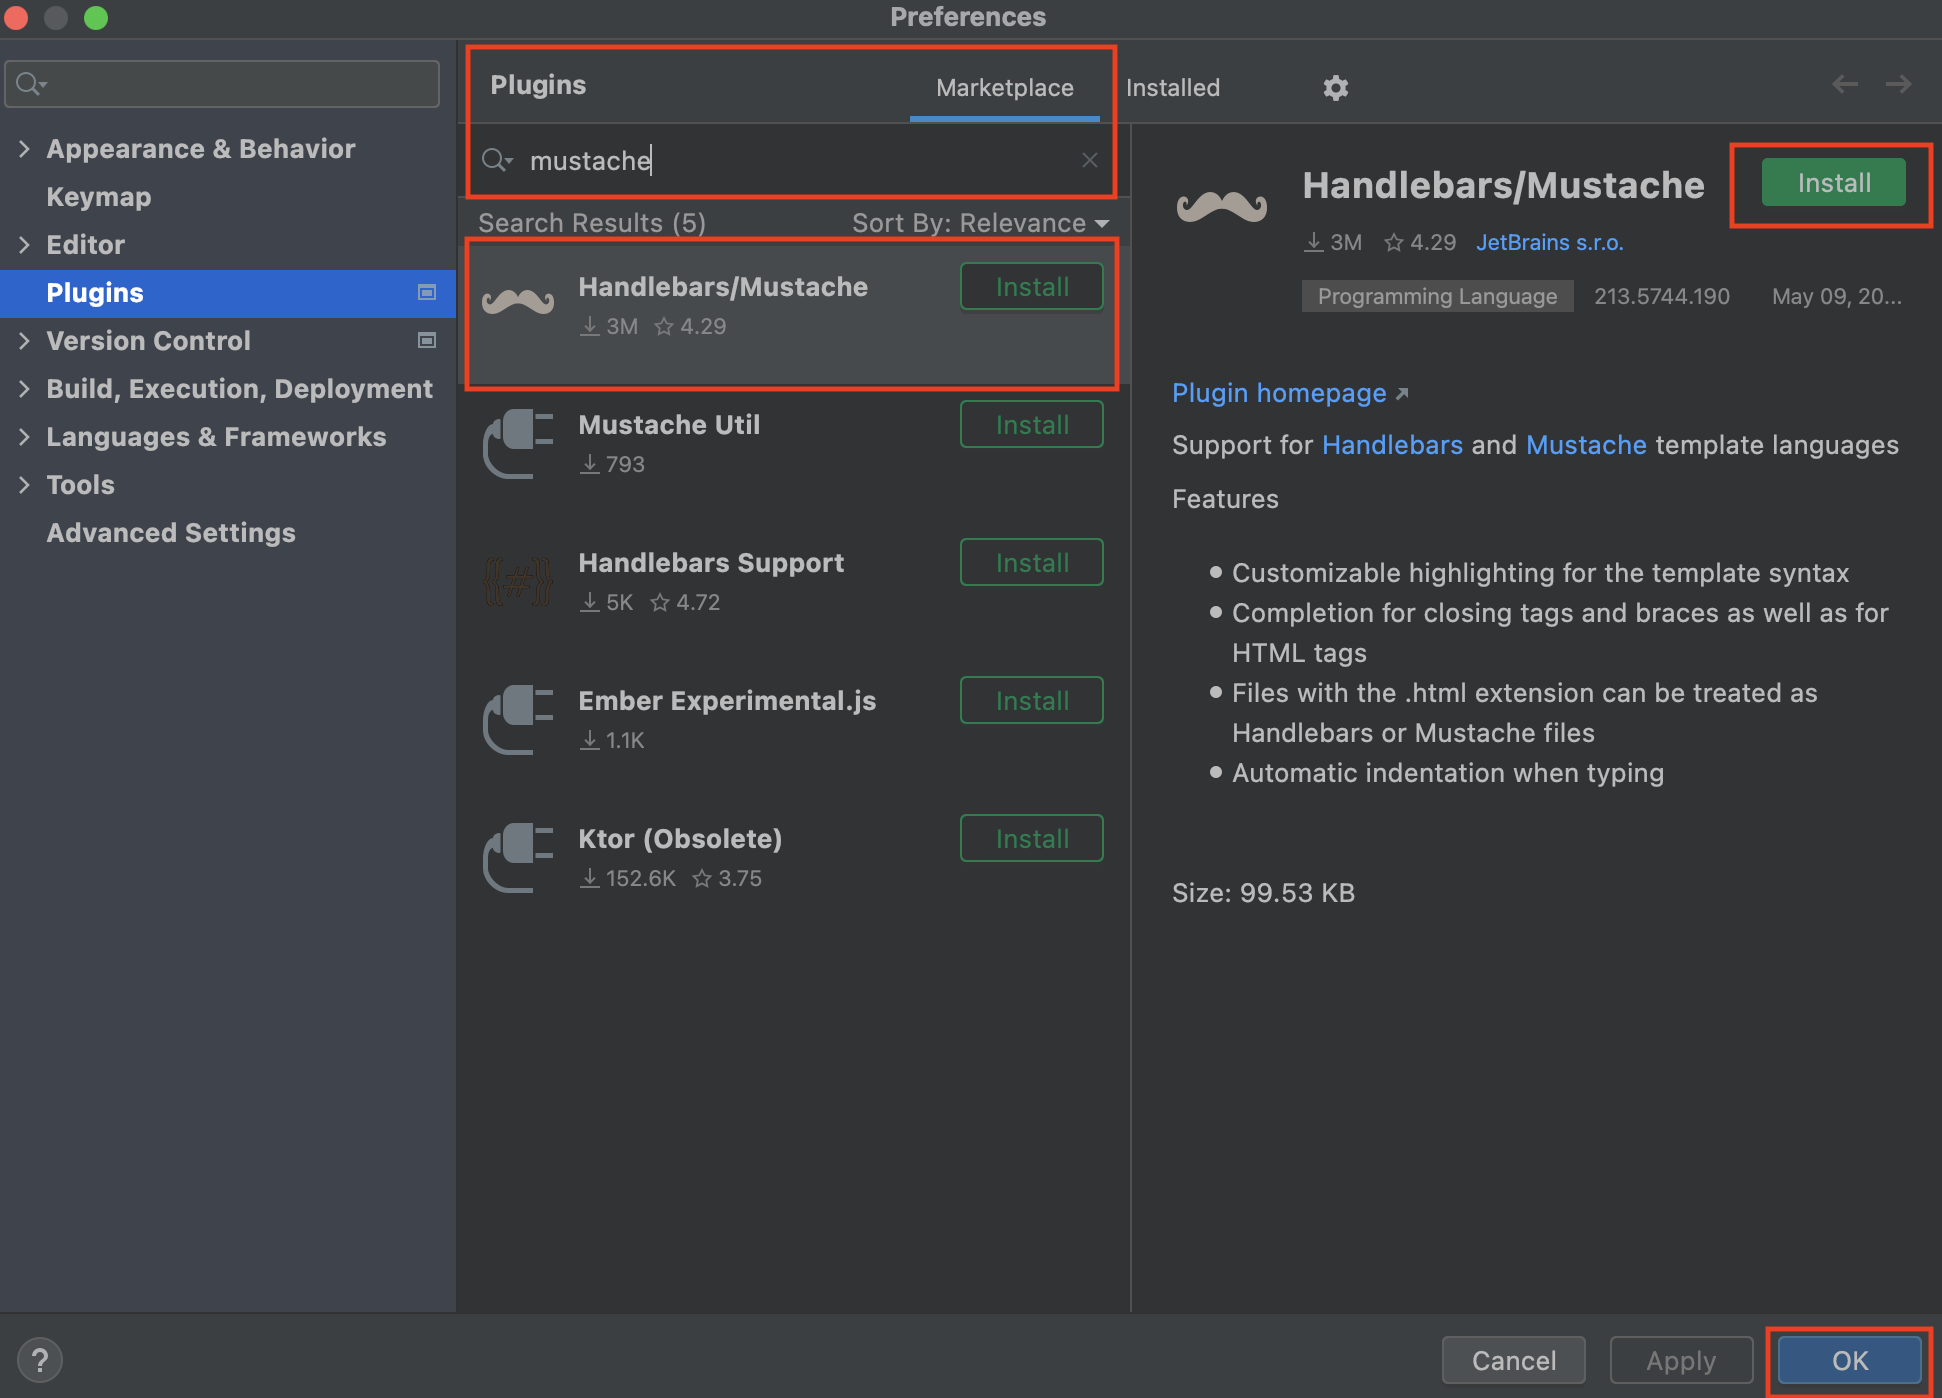Viewport: 1942px width, 1398px height.
Task: Go back with the left arrow
Action: (1845, 85)
